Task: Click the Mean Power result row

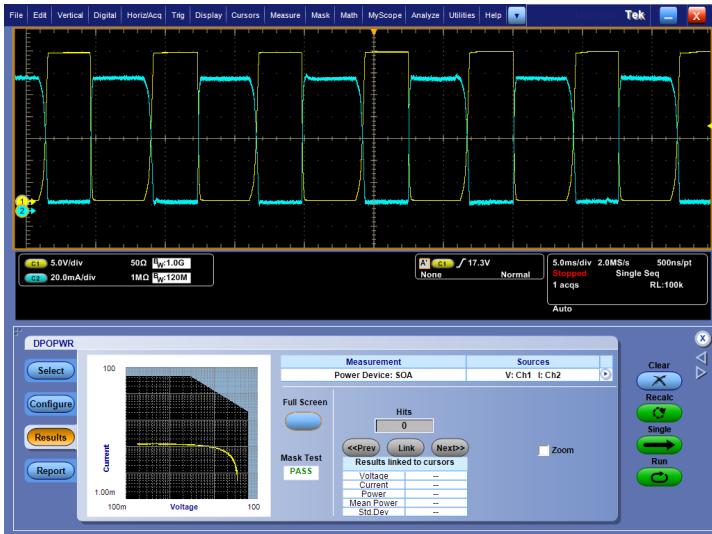Action: tap(405, 503)
